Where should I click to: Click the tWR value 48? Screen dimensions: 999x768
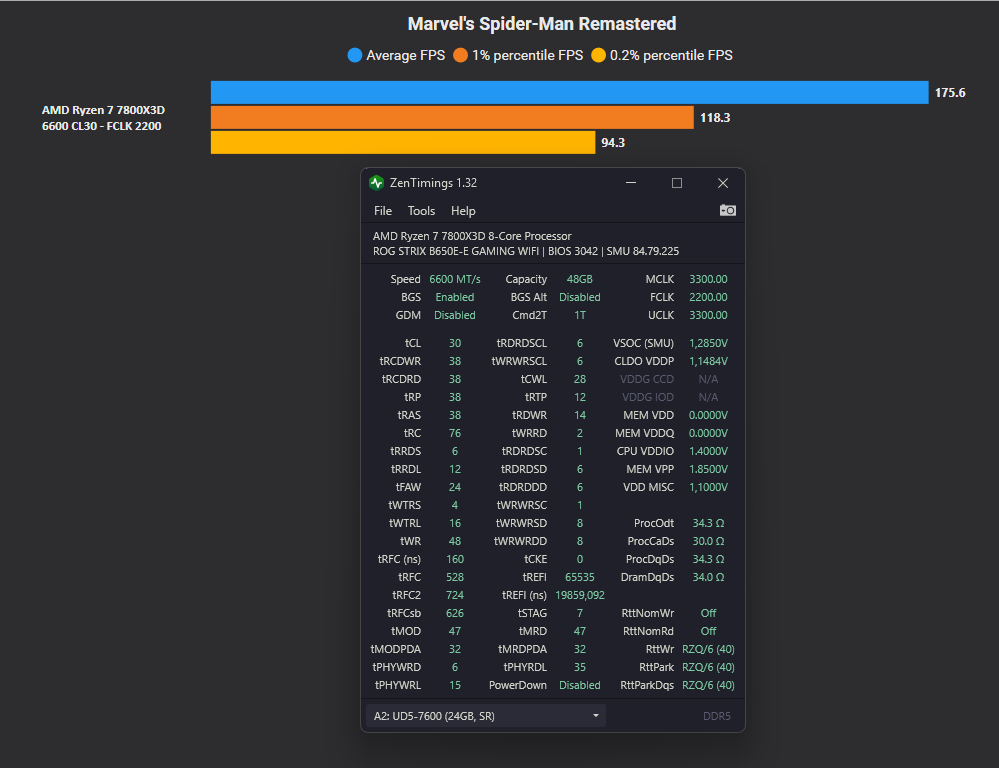[x=455, y=541]
